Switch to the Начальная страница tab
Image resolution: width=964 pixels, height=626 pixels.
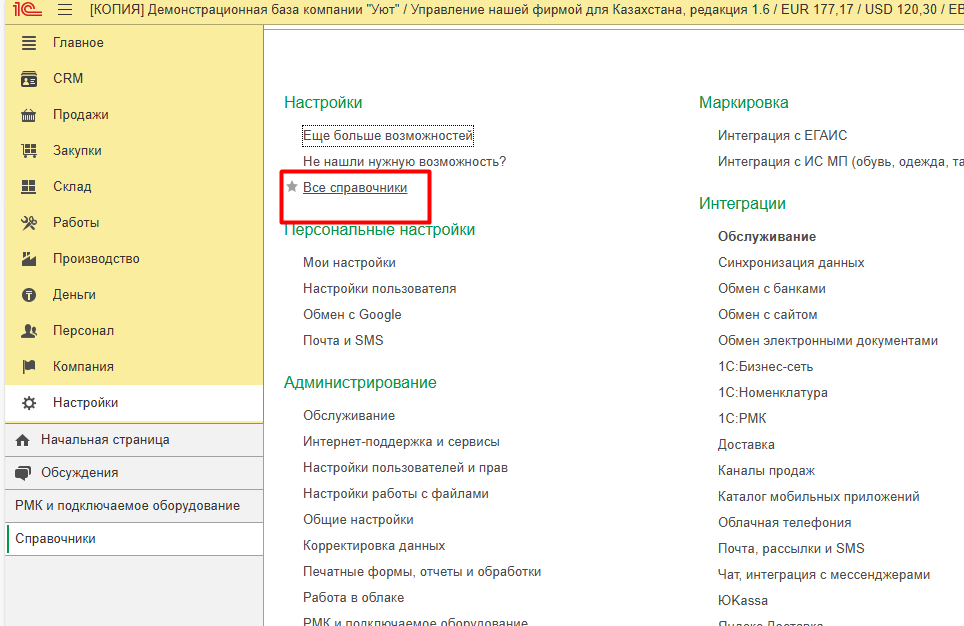click(105, 440)
